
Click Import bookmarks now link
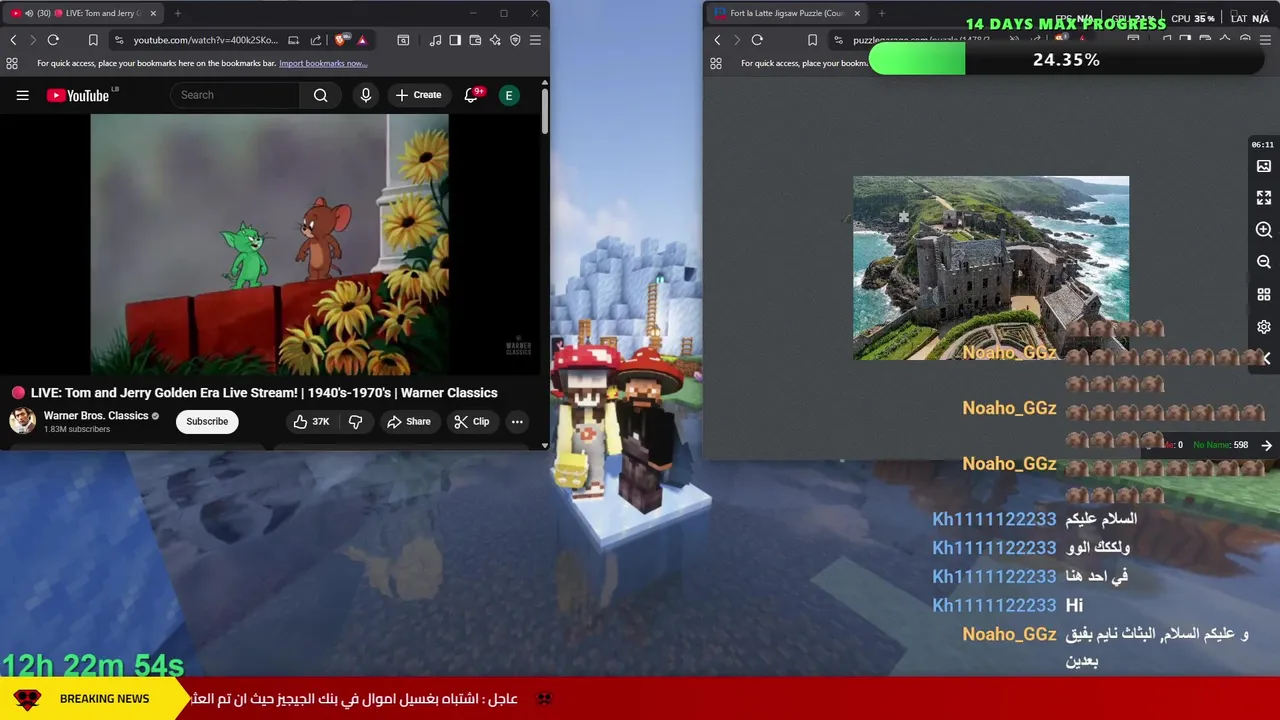(x=323, y=63)
